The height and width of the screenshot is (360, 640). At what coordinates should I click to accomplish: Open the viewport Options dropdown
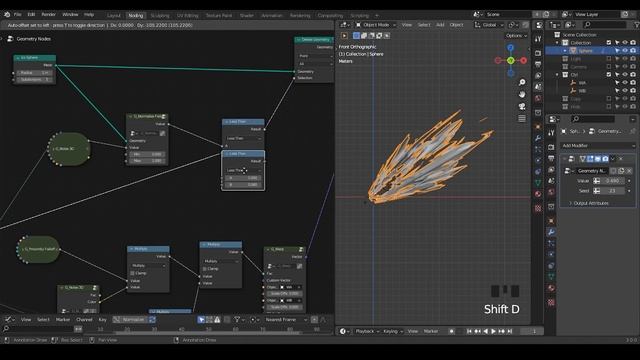coord(516,36)
